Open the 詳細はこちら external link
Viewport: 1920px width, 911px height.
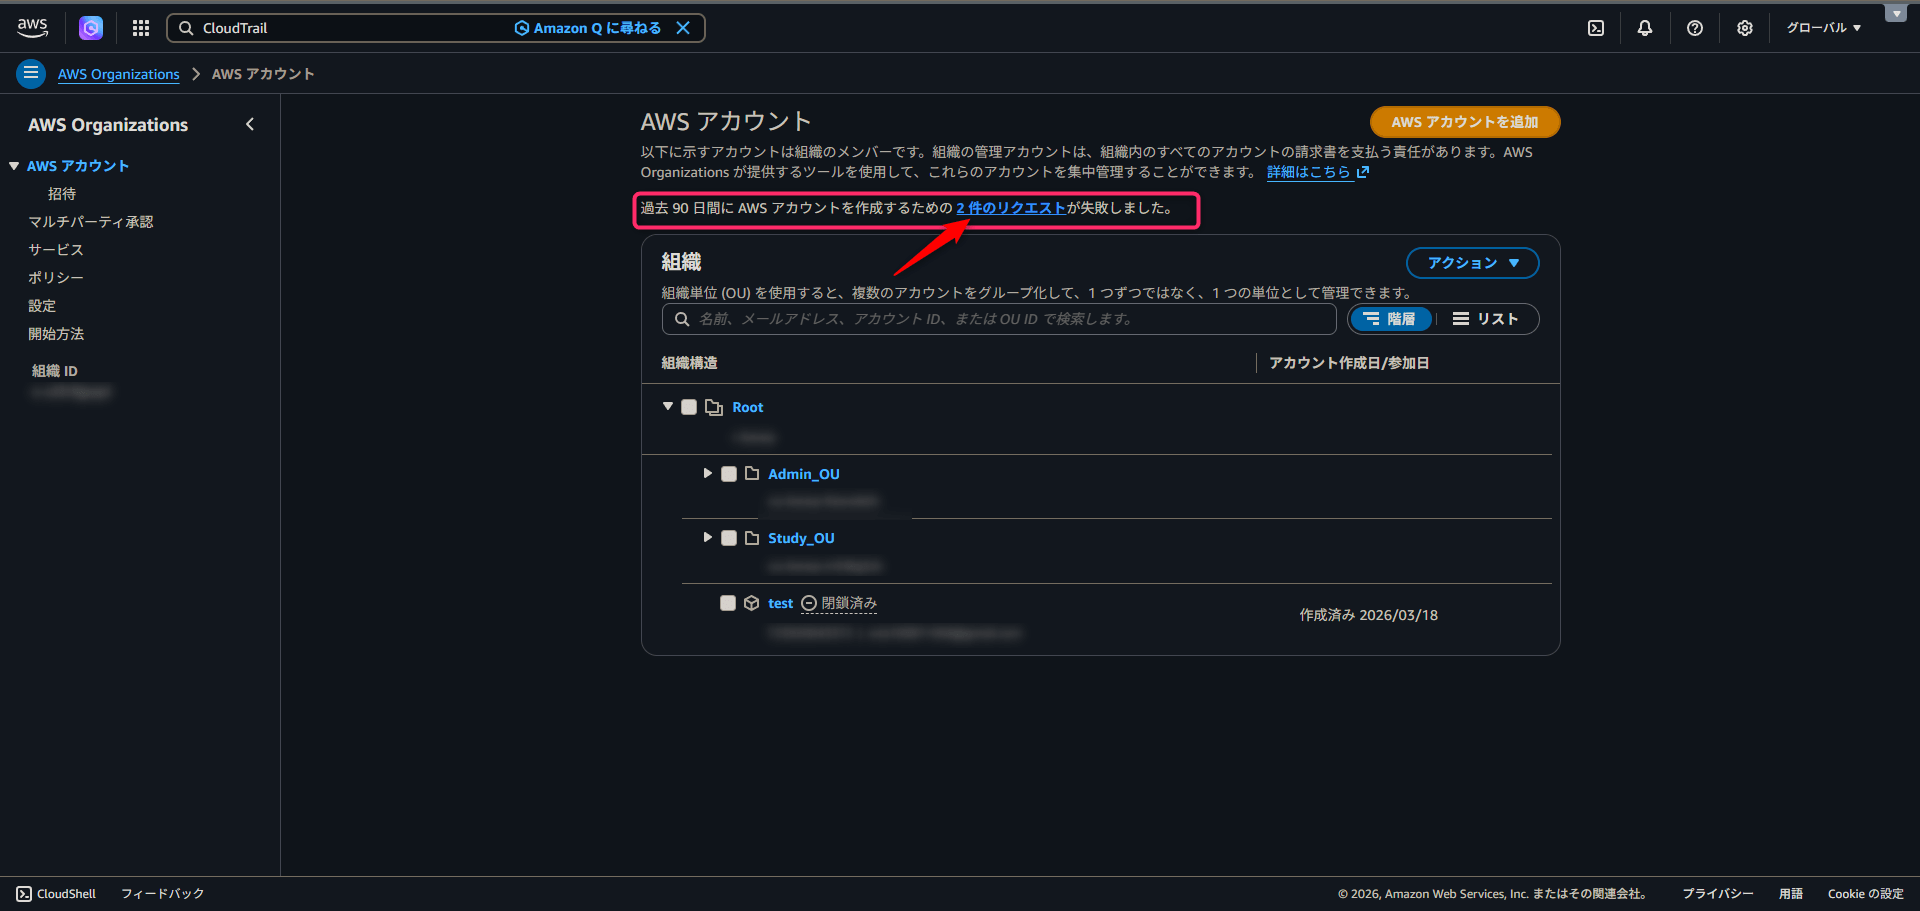pyautogui.click(x=1318, y=172)
